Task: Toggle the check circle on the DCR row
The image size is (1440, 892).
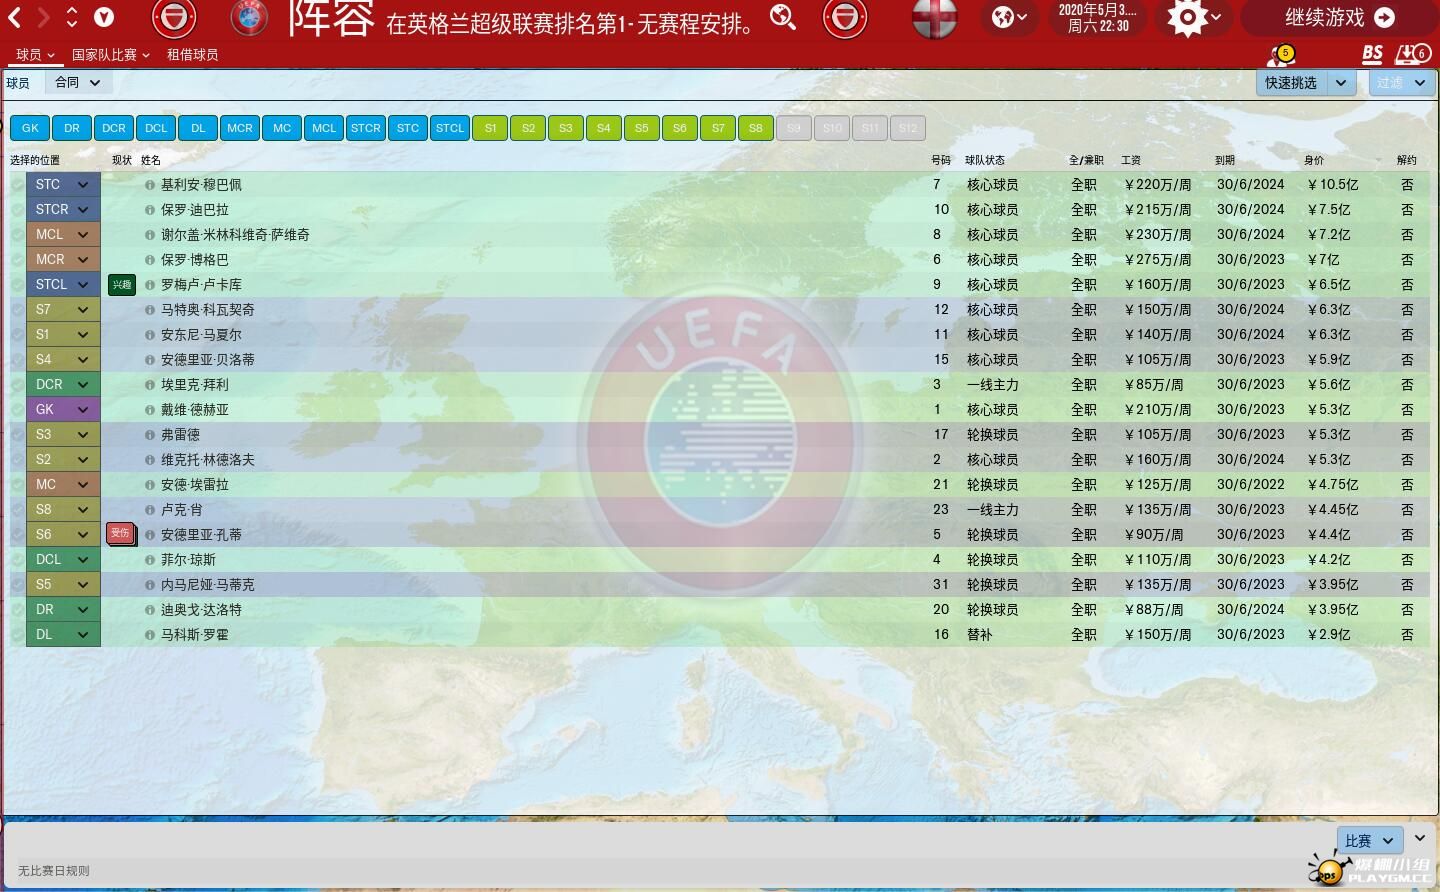Action: 18,385
